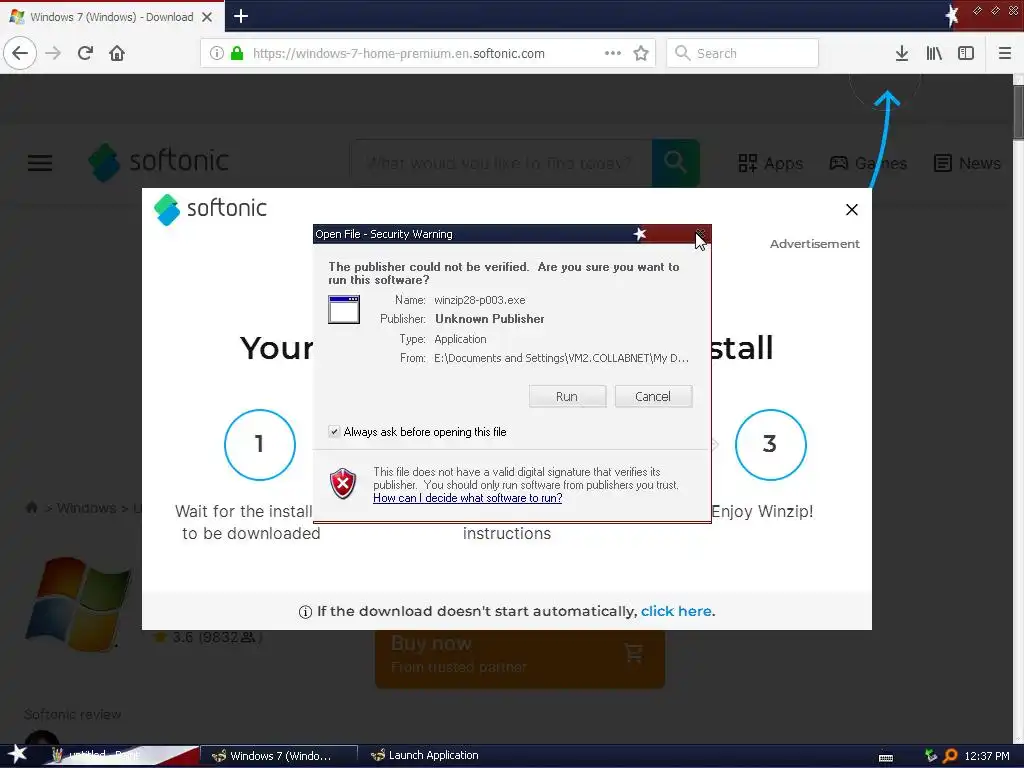Click Unknown Publisher text
Image resolution: width=1024 pixels, height=768 pixels.
490,319
